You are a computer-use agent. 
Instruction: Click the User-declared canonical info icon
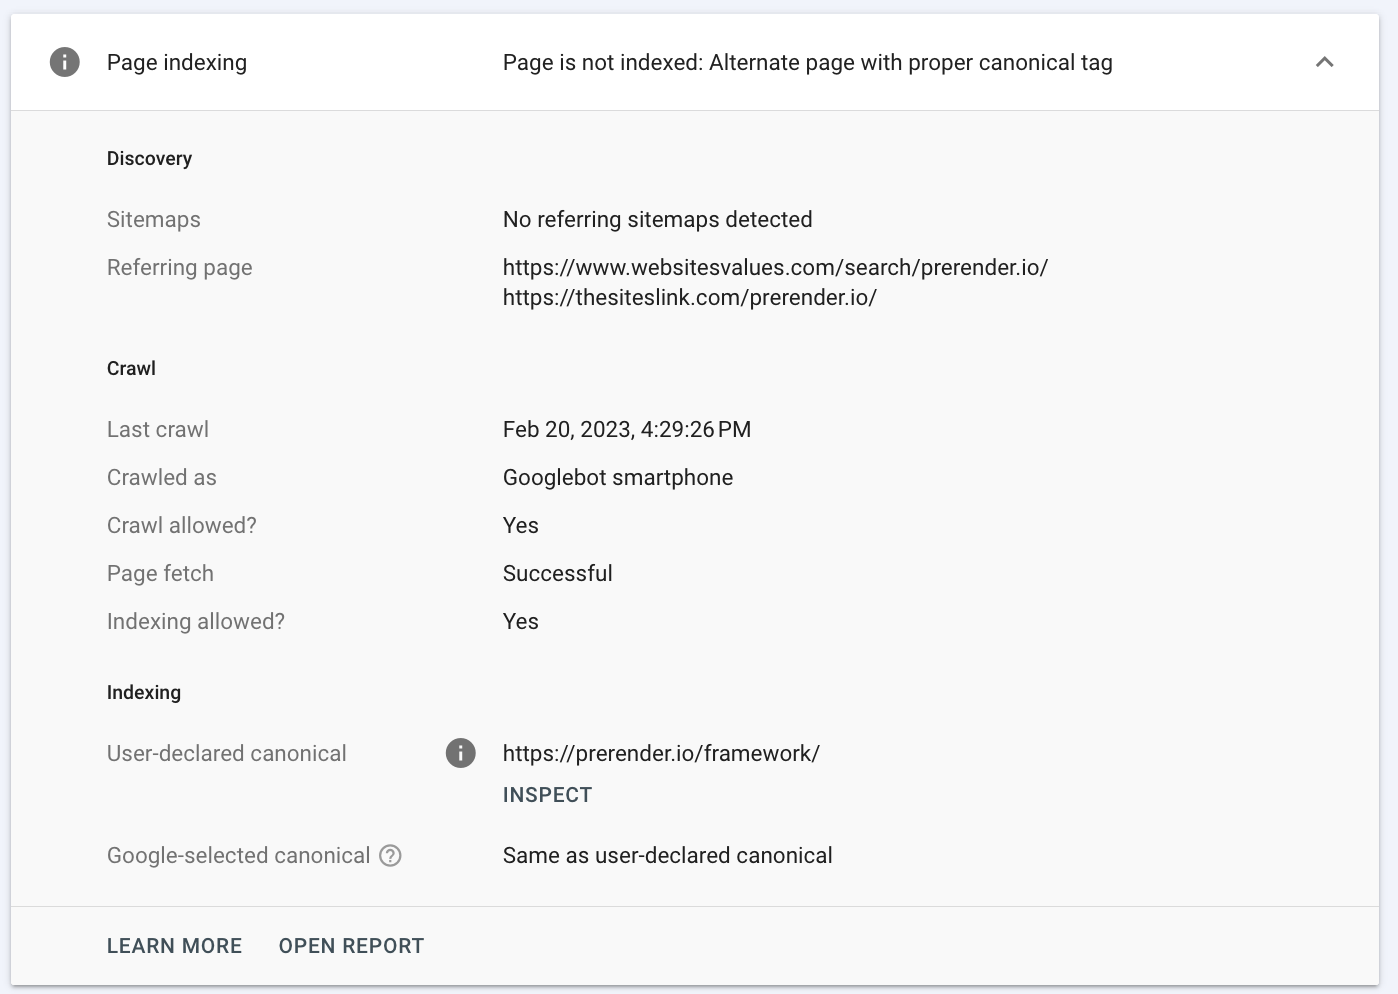460,753
